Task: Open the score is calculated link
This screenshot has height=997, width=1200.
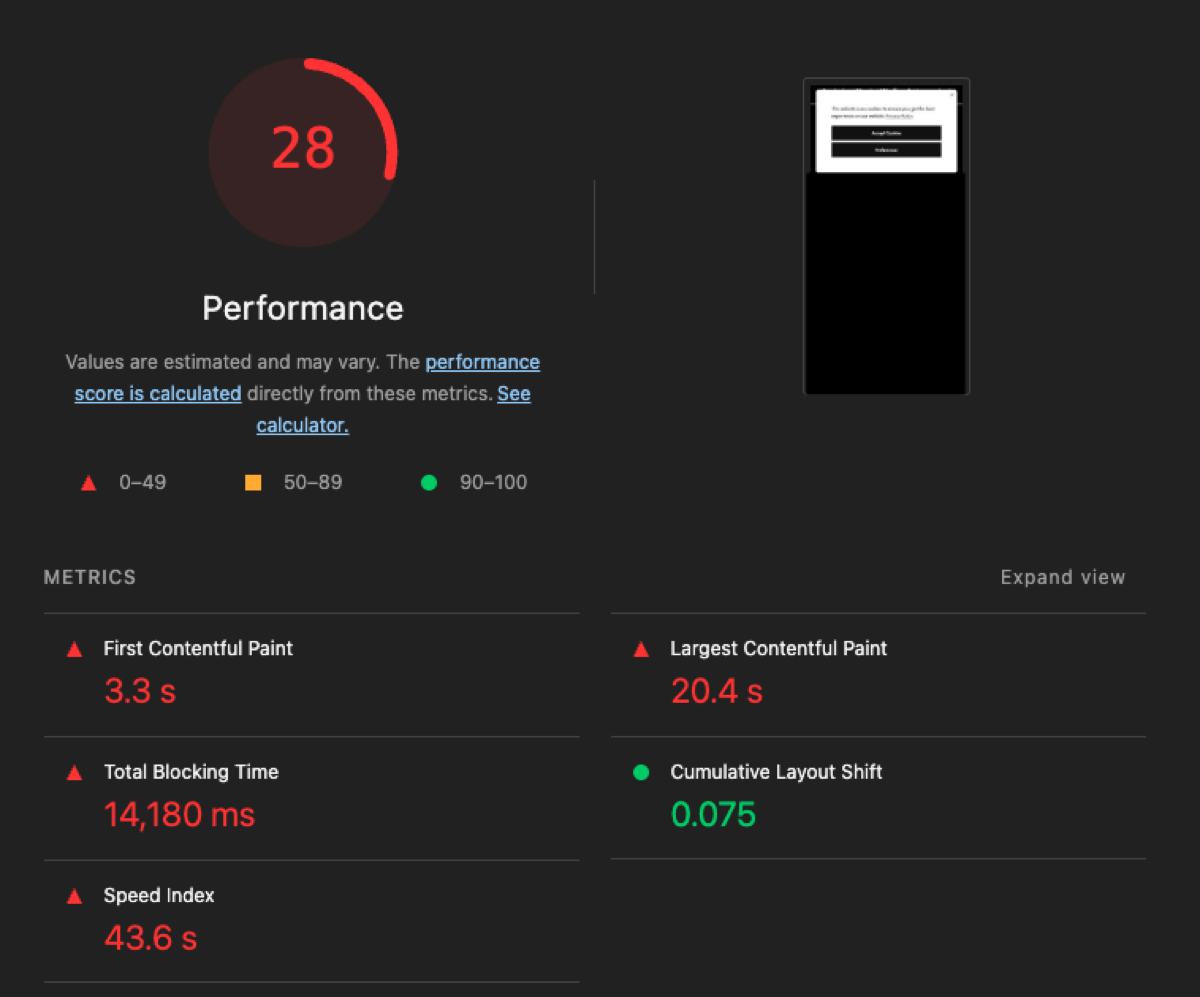Action: (157, 393)
